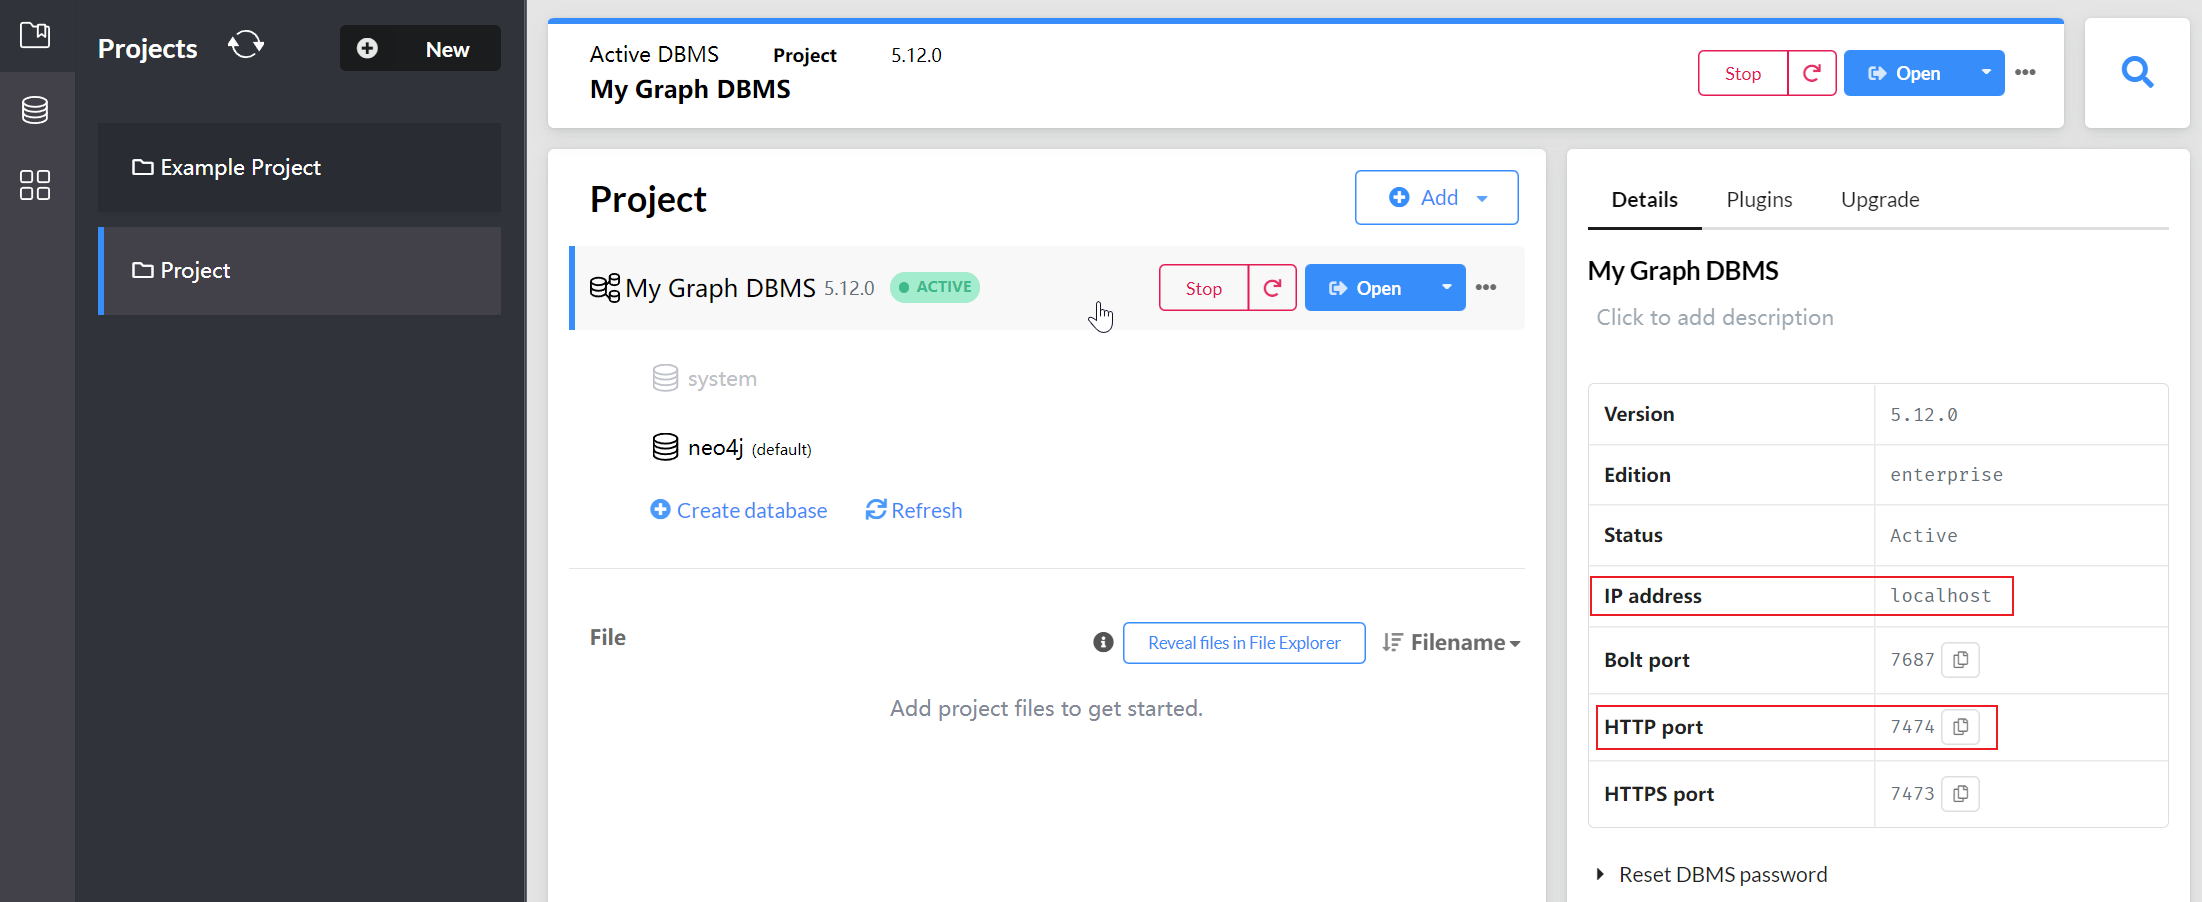Restart active DBMS from header icon
This screenshot has width=2202, height=902.
1812,73
